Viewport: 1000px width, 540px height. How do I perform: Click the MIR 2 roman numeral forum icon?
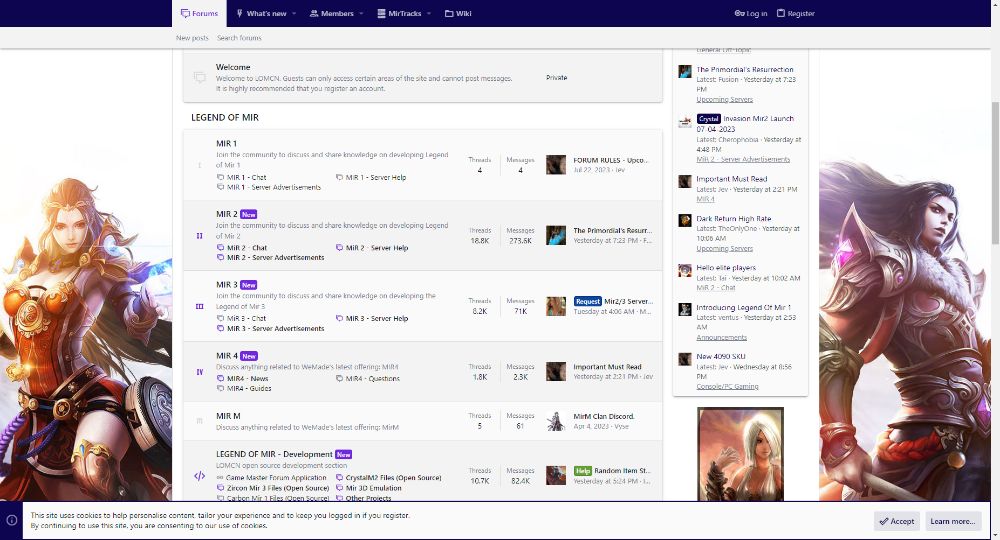pos(199,236)
